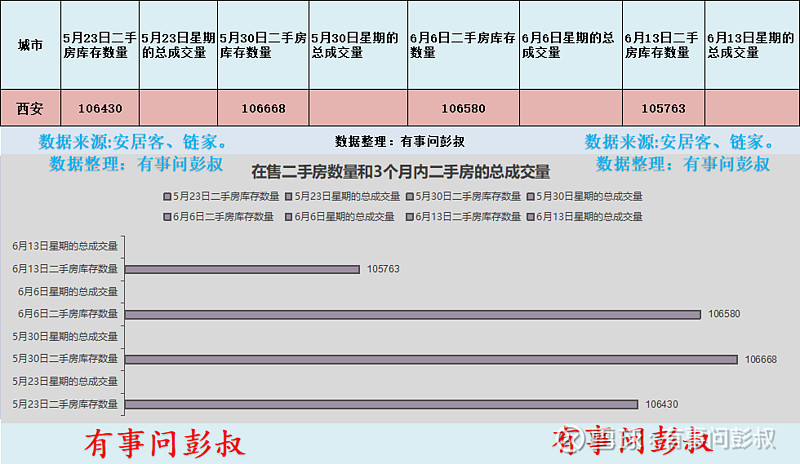Click table cell with value 106430

[x=100, y=108]
